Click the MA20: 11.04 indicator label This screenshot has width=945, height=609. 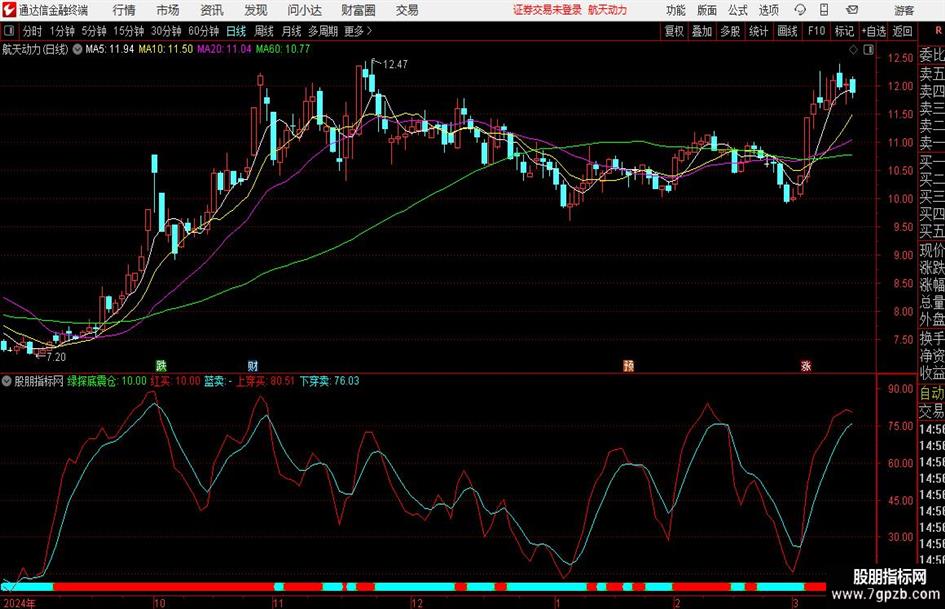224,49
